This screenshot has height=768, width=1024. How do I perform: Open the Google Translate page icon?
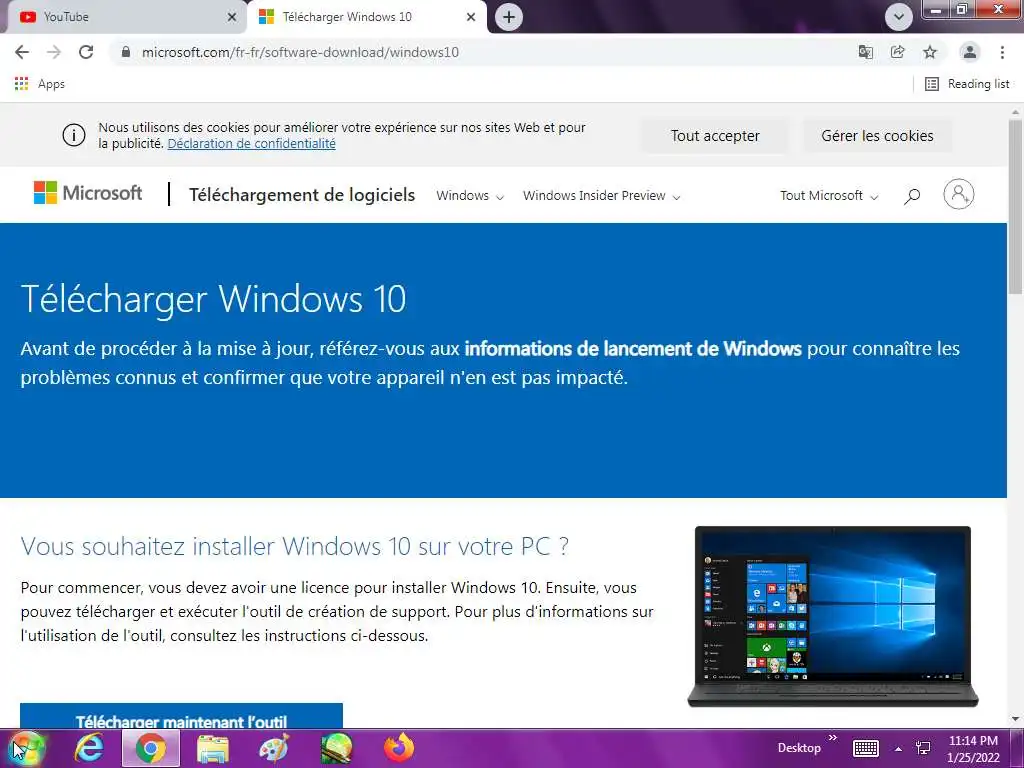click(865, 52)
